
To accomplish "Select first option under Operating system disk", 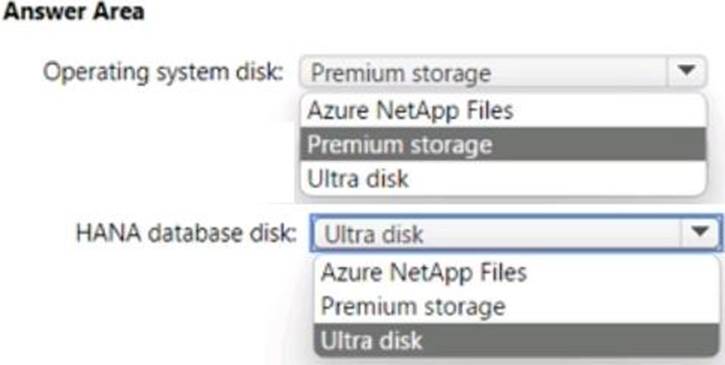I will (503, 111).
